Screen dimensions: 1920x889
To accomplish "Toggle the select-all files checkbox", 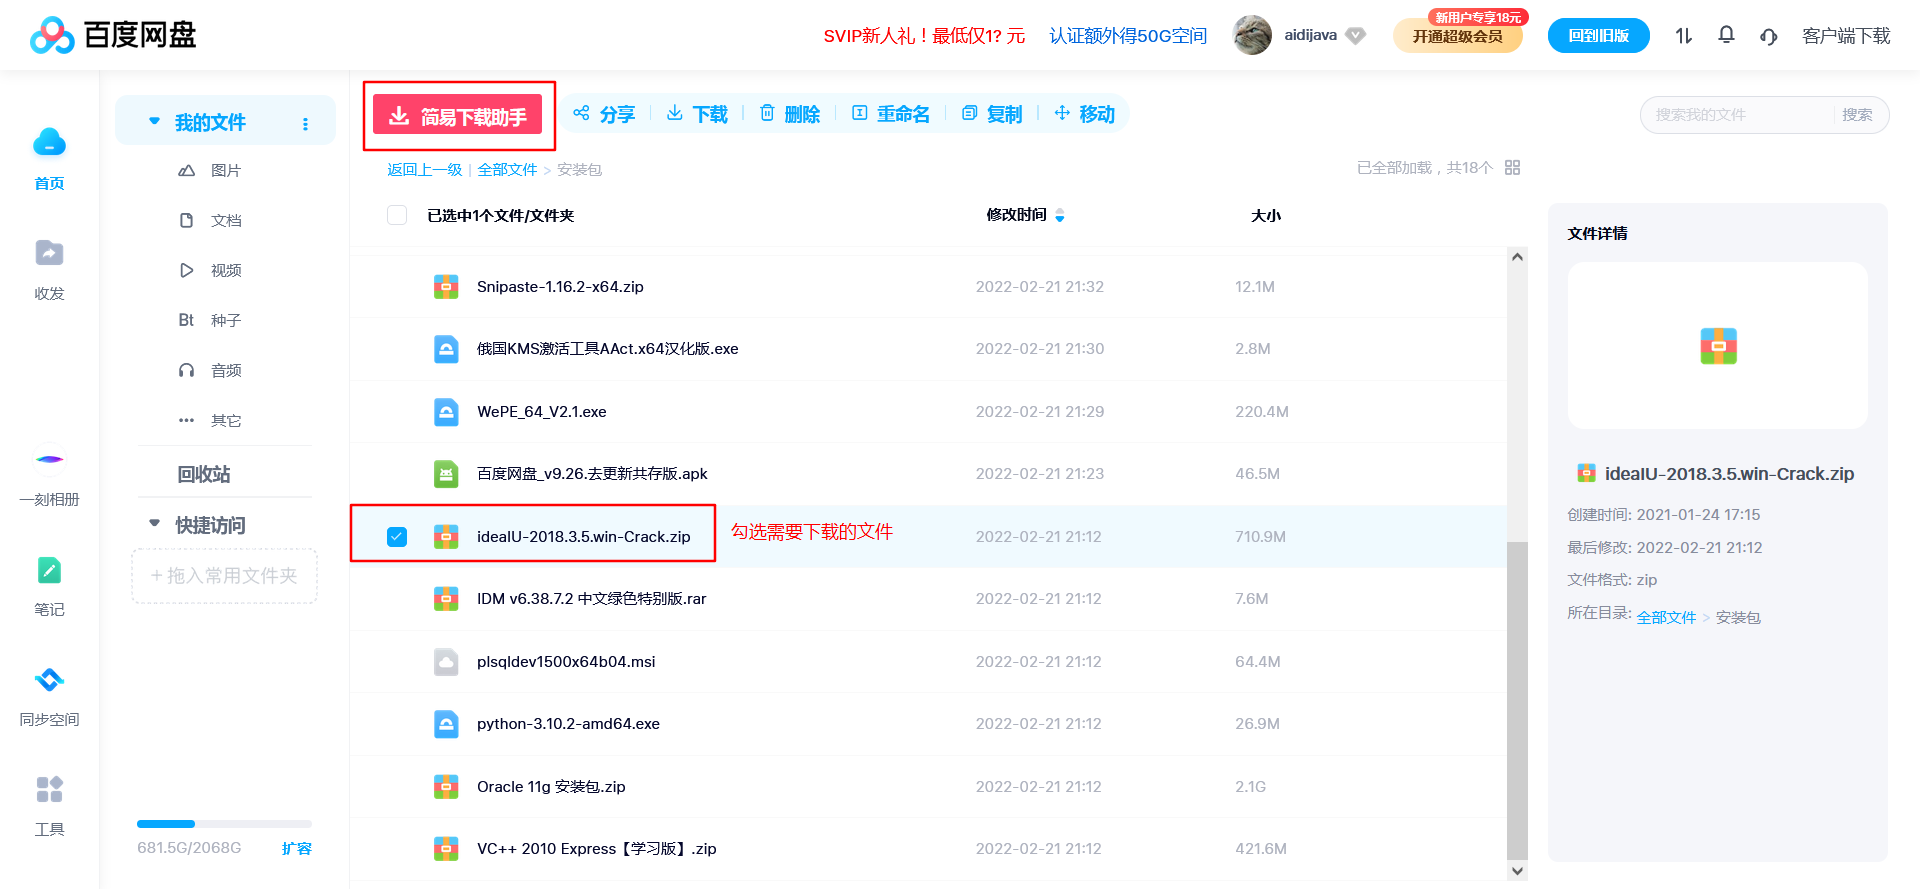I will [397, 215].
